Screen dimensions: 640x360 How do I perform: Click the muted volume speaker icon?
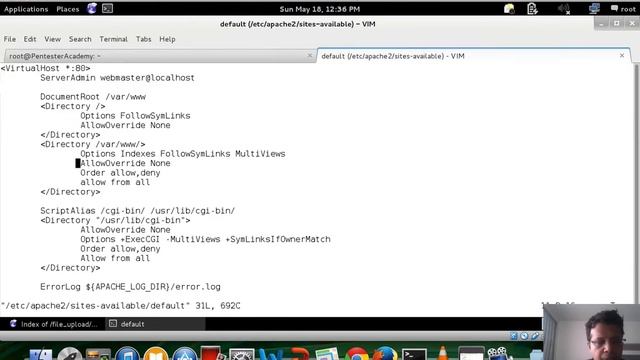pos(564,9)
